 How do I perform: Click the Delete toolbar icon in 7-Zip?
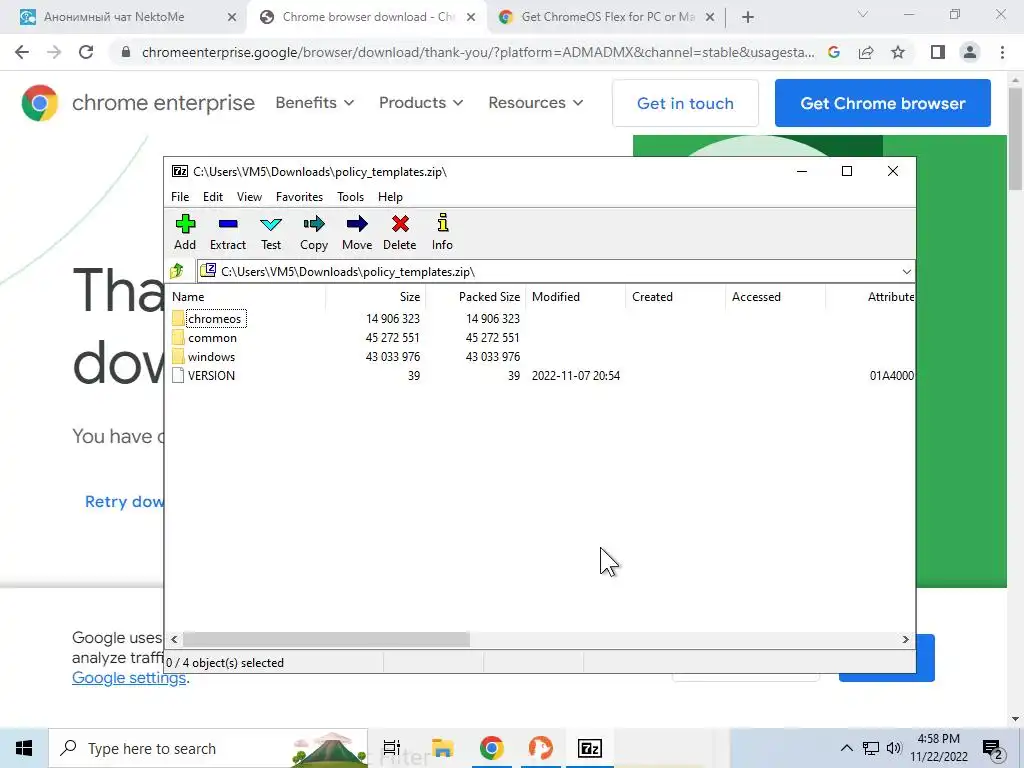400,232
